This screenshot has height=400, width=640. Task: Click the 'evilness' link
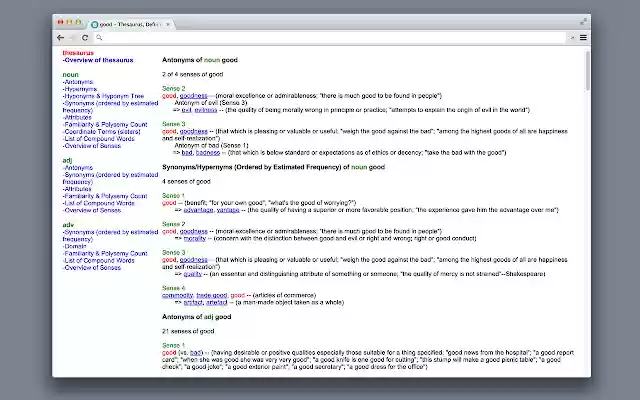pyautogui.click(x=206, y=110)
